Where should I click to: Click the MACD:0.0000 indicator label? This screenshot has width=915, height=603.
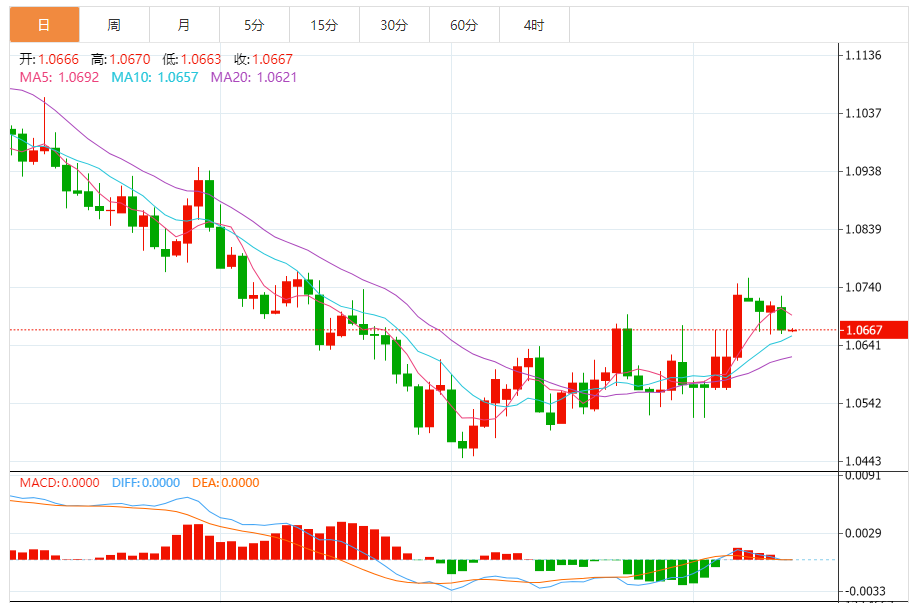click(x=60, y=483)
